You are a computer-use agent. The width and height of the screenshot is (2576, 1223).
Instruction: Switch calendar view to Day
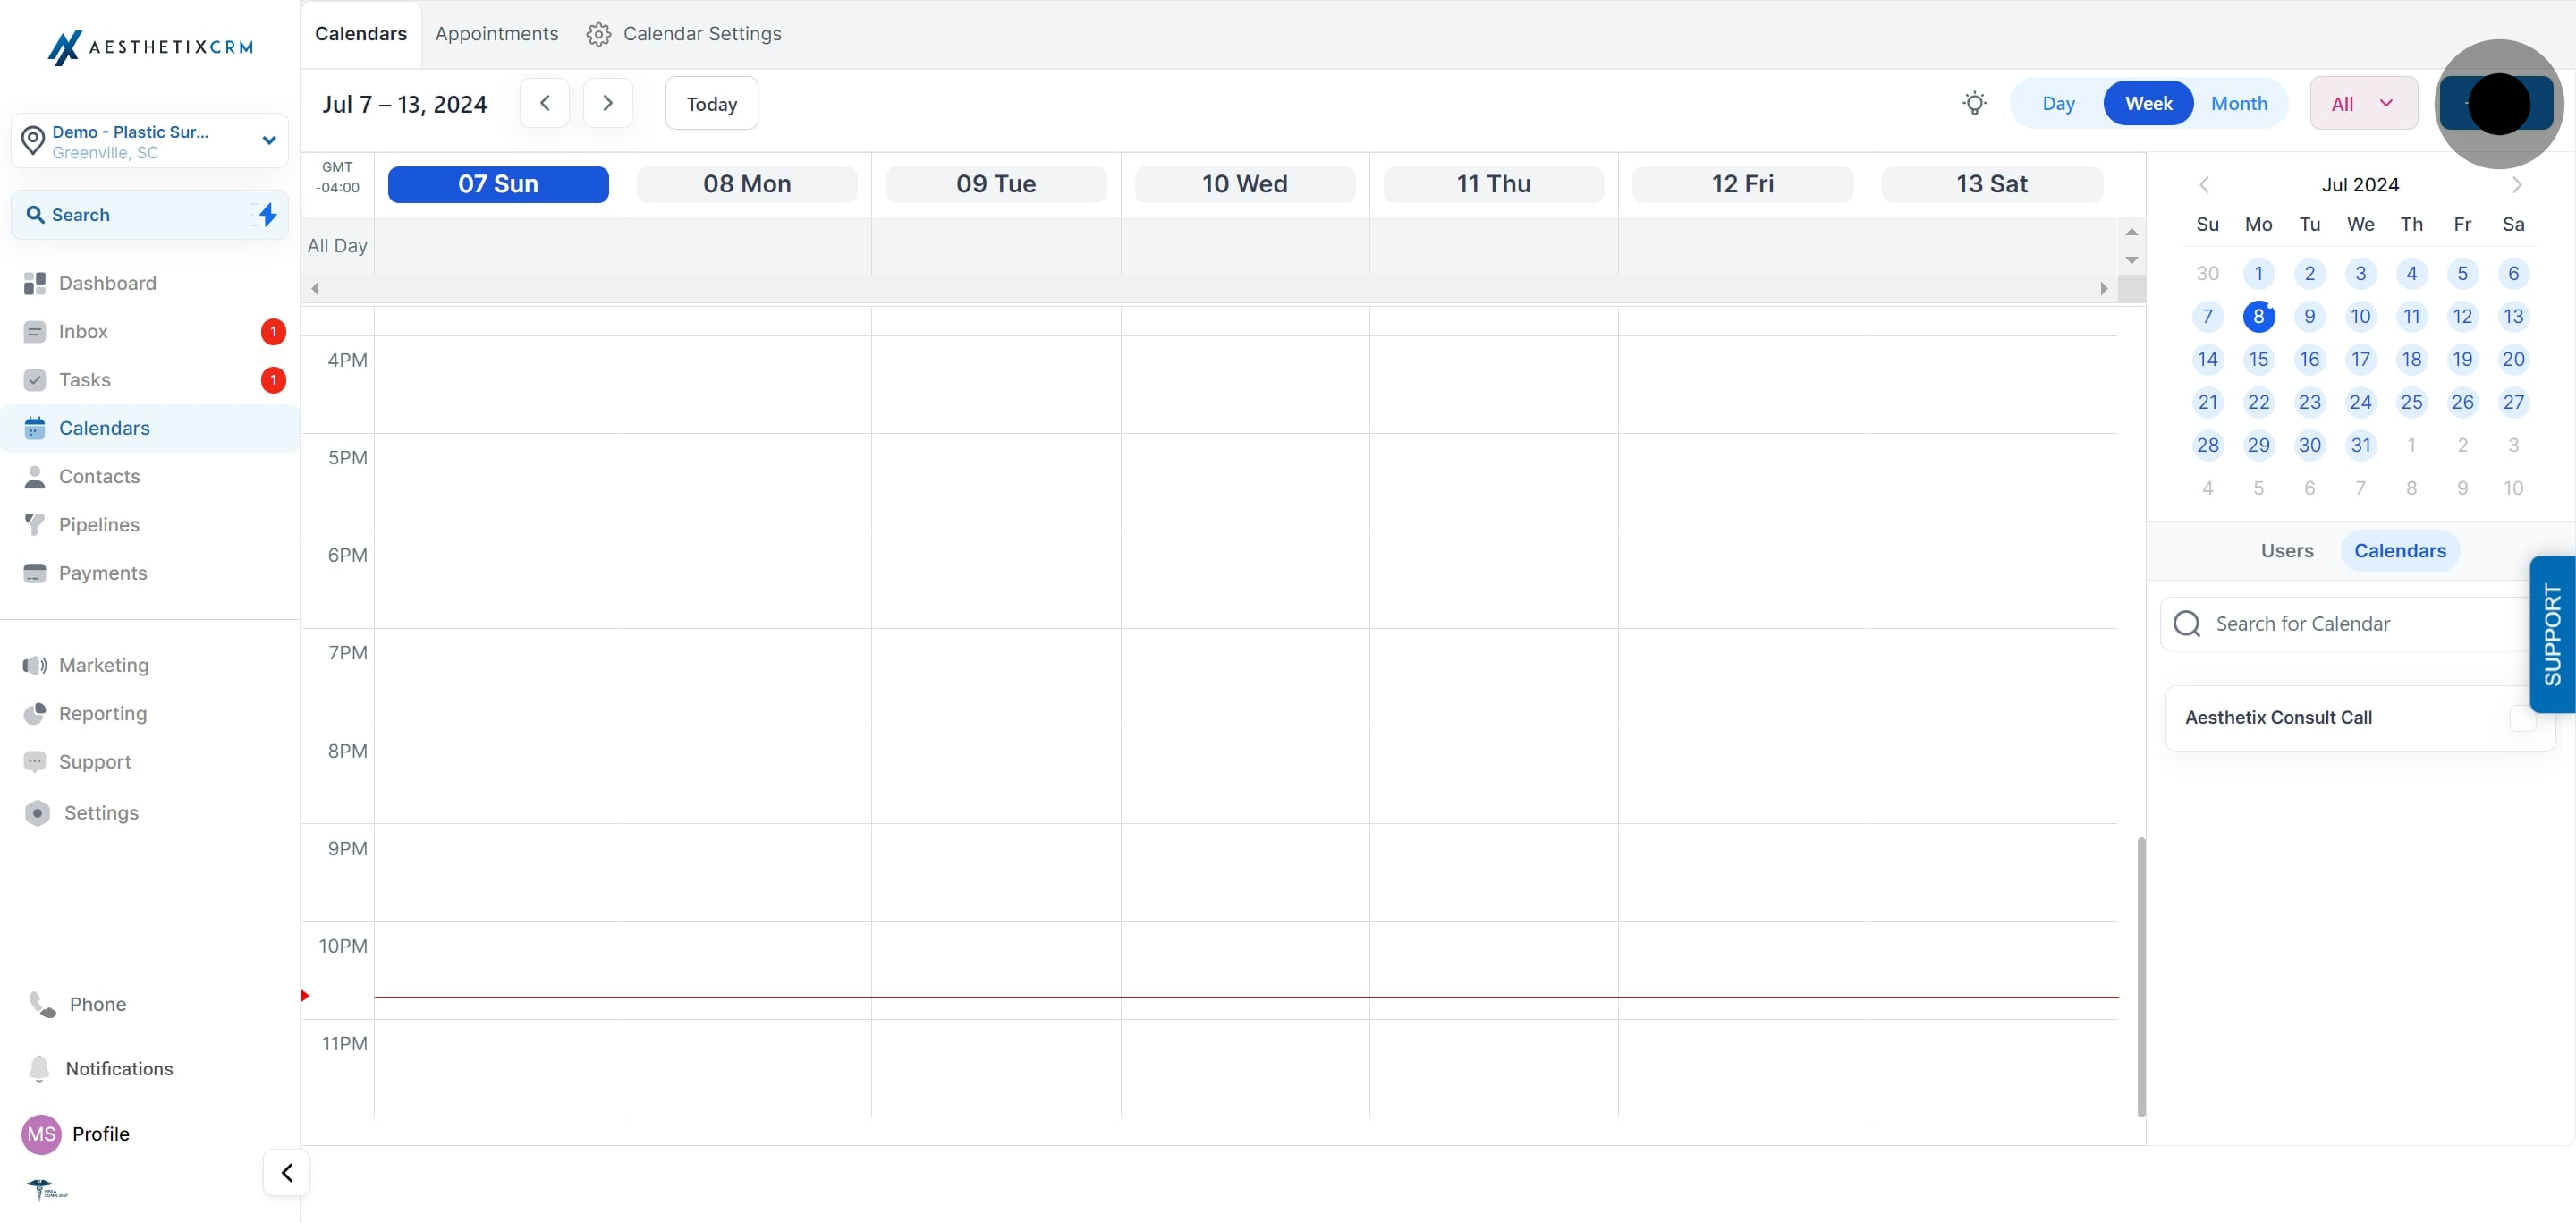2058,103
